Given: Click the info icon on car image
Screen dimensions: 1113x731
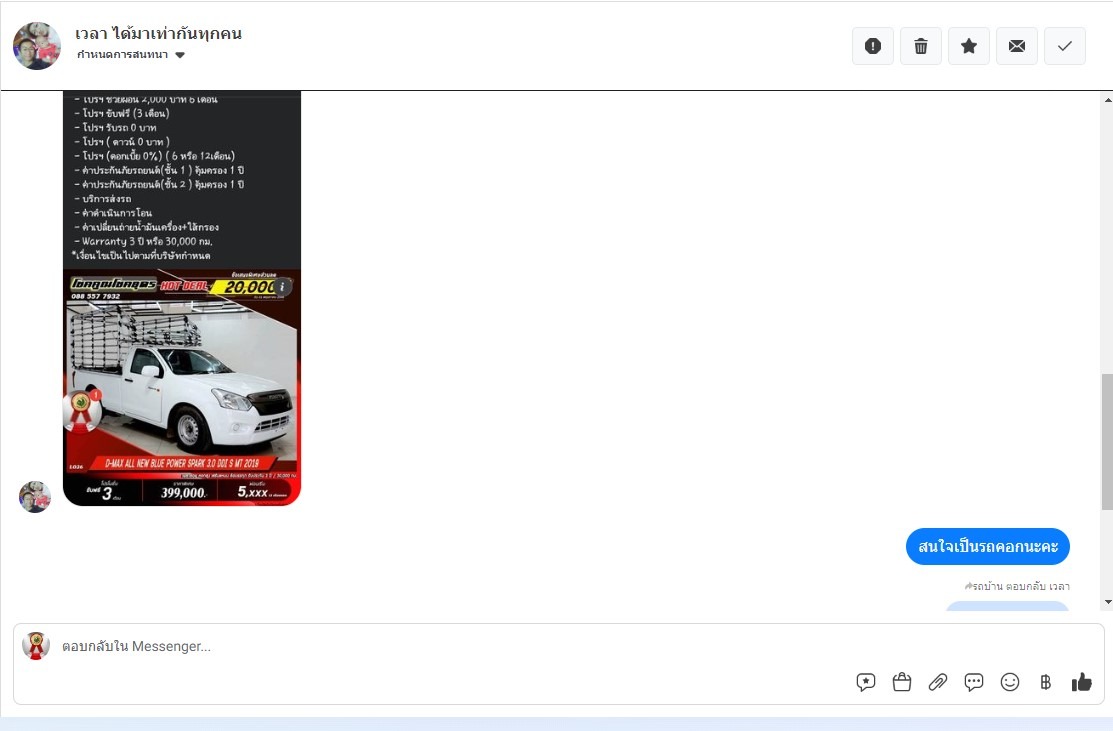Looking at the screenshot, I should [x=282, y=287].
